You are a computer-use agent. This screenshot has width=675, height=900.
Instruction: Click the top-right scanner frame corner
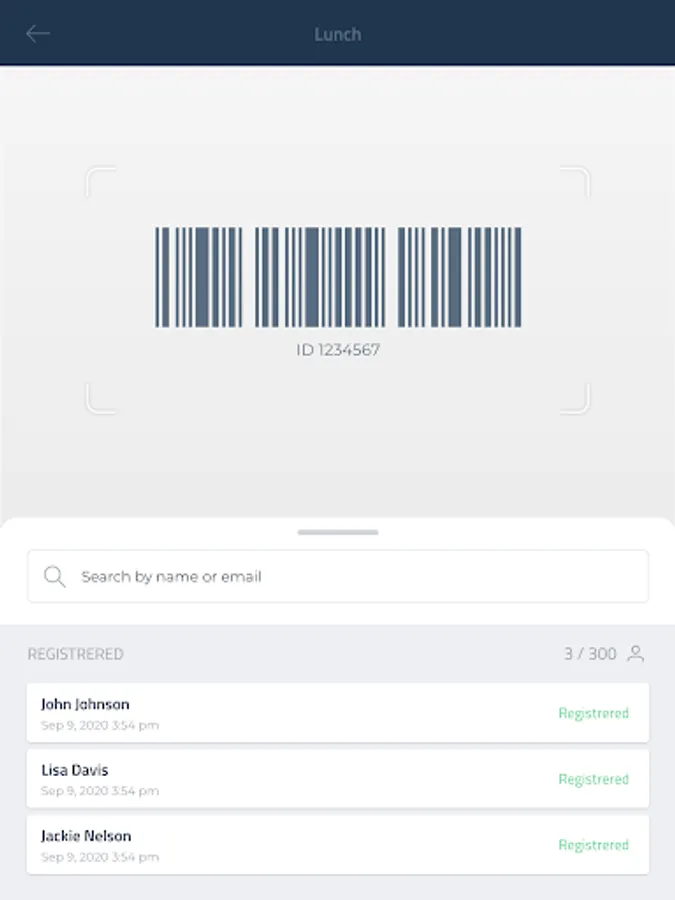(577, 180)
